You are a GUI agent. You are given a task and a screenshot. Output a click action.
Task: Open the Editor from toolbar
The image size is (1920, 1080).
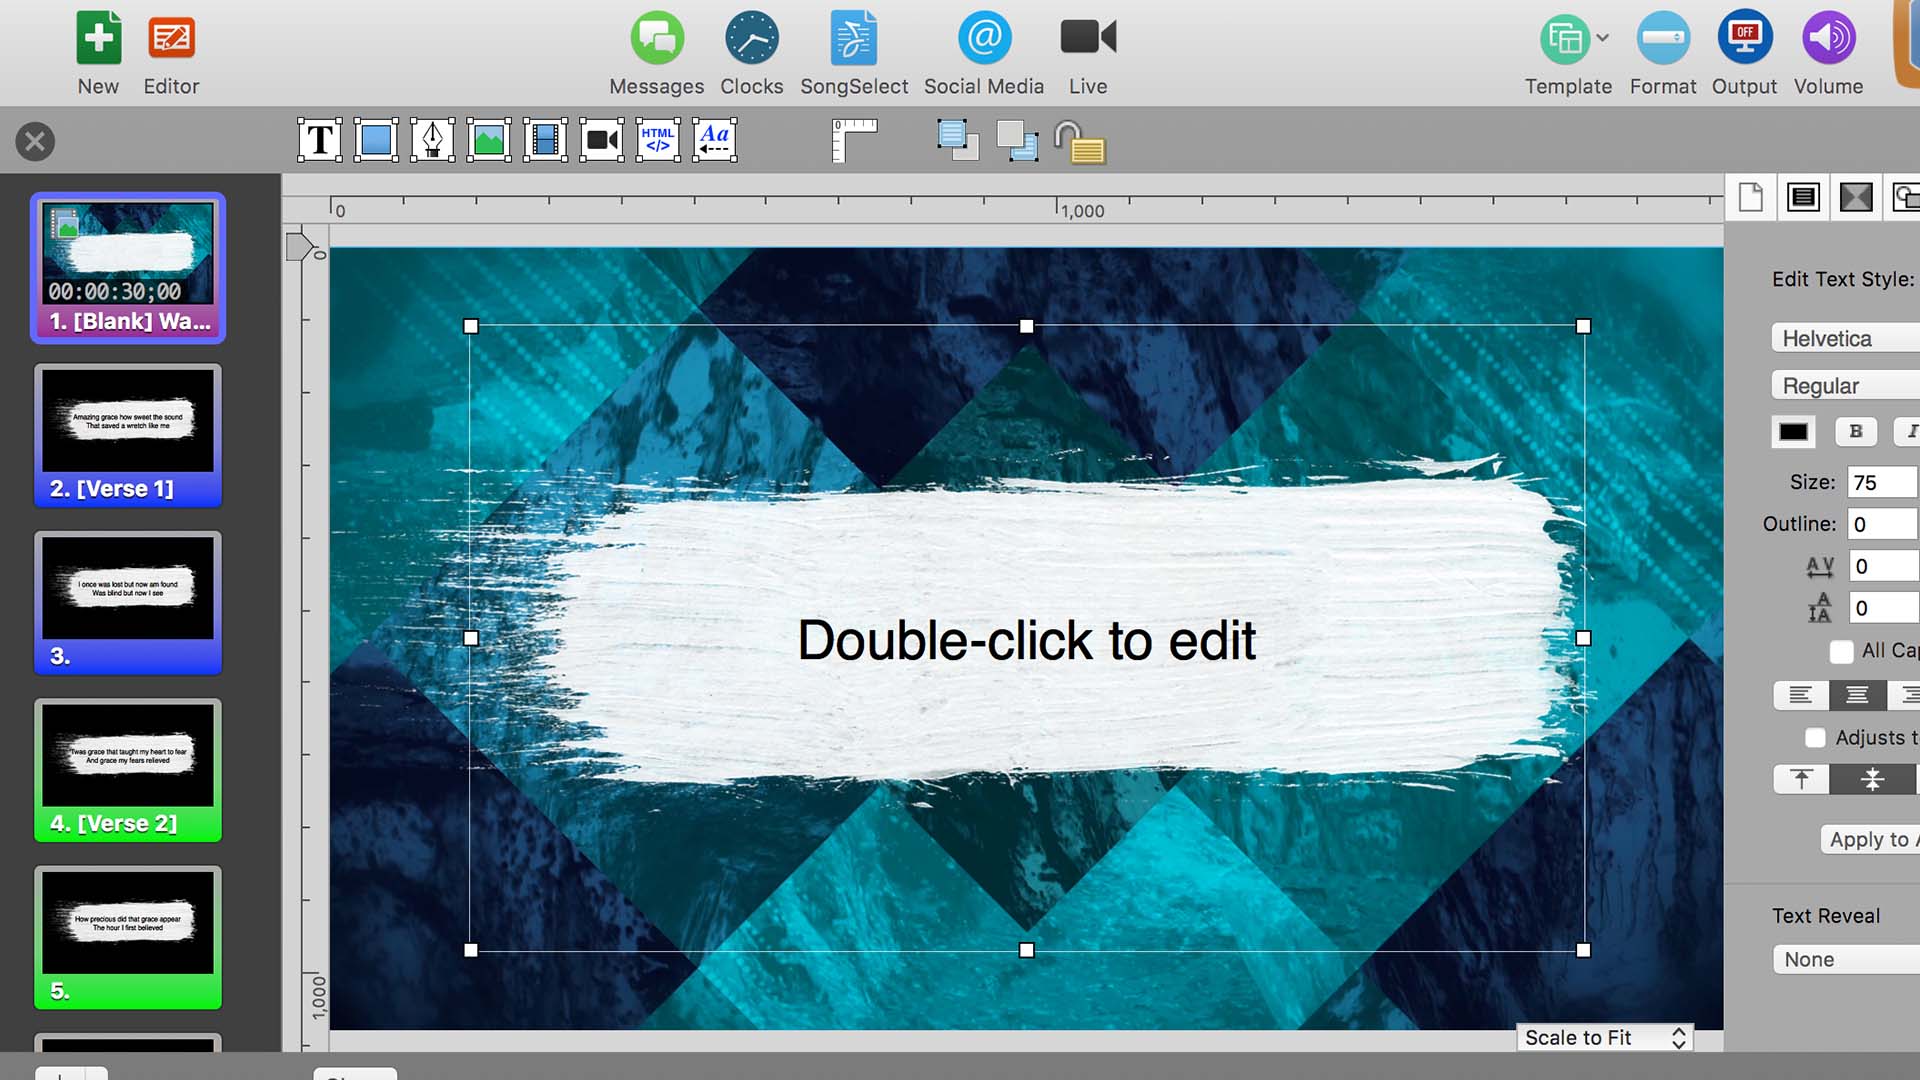click(x=171, y=38)
